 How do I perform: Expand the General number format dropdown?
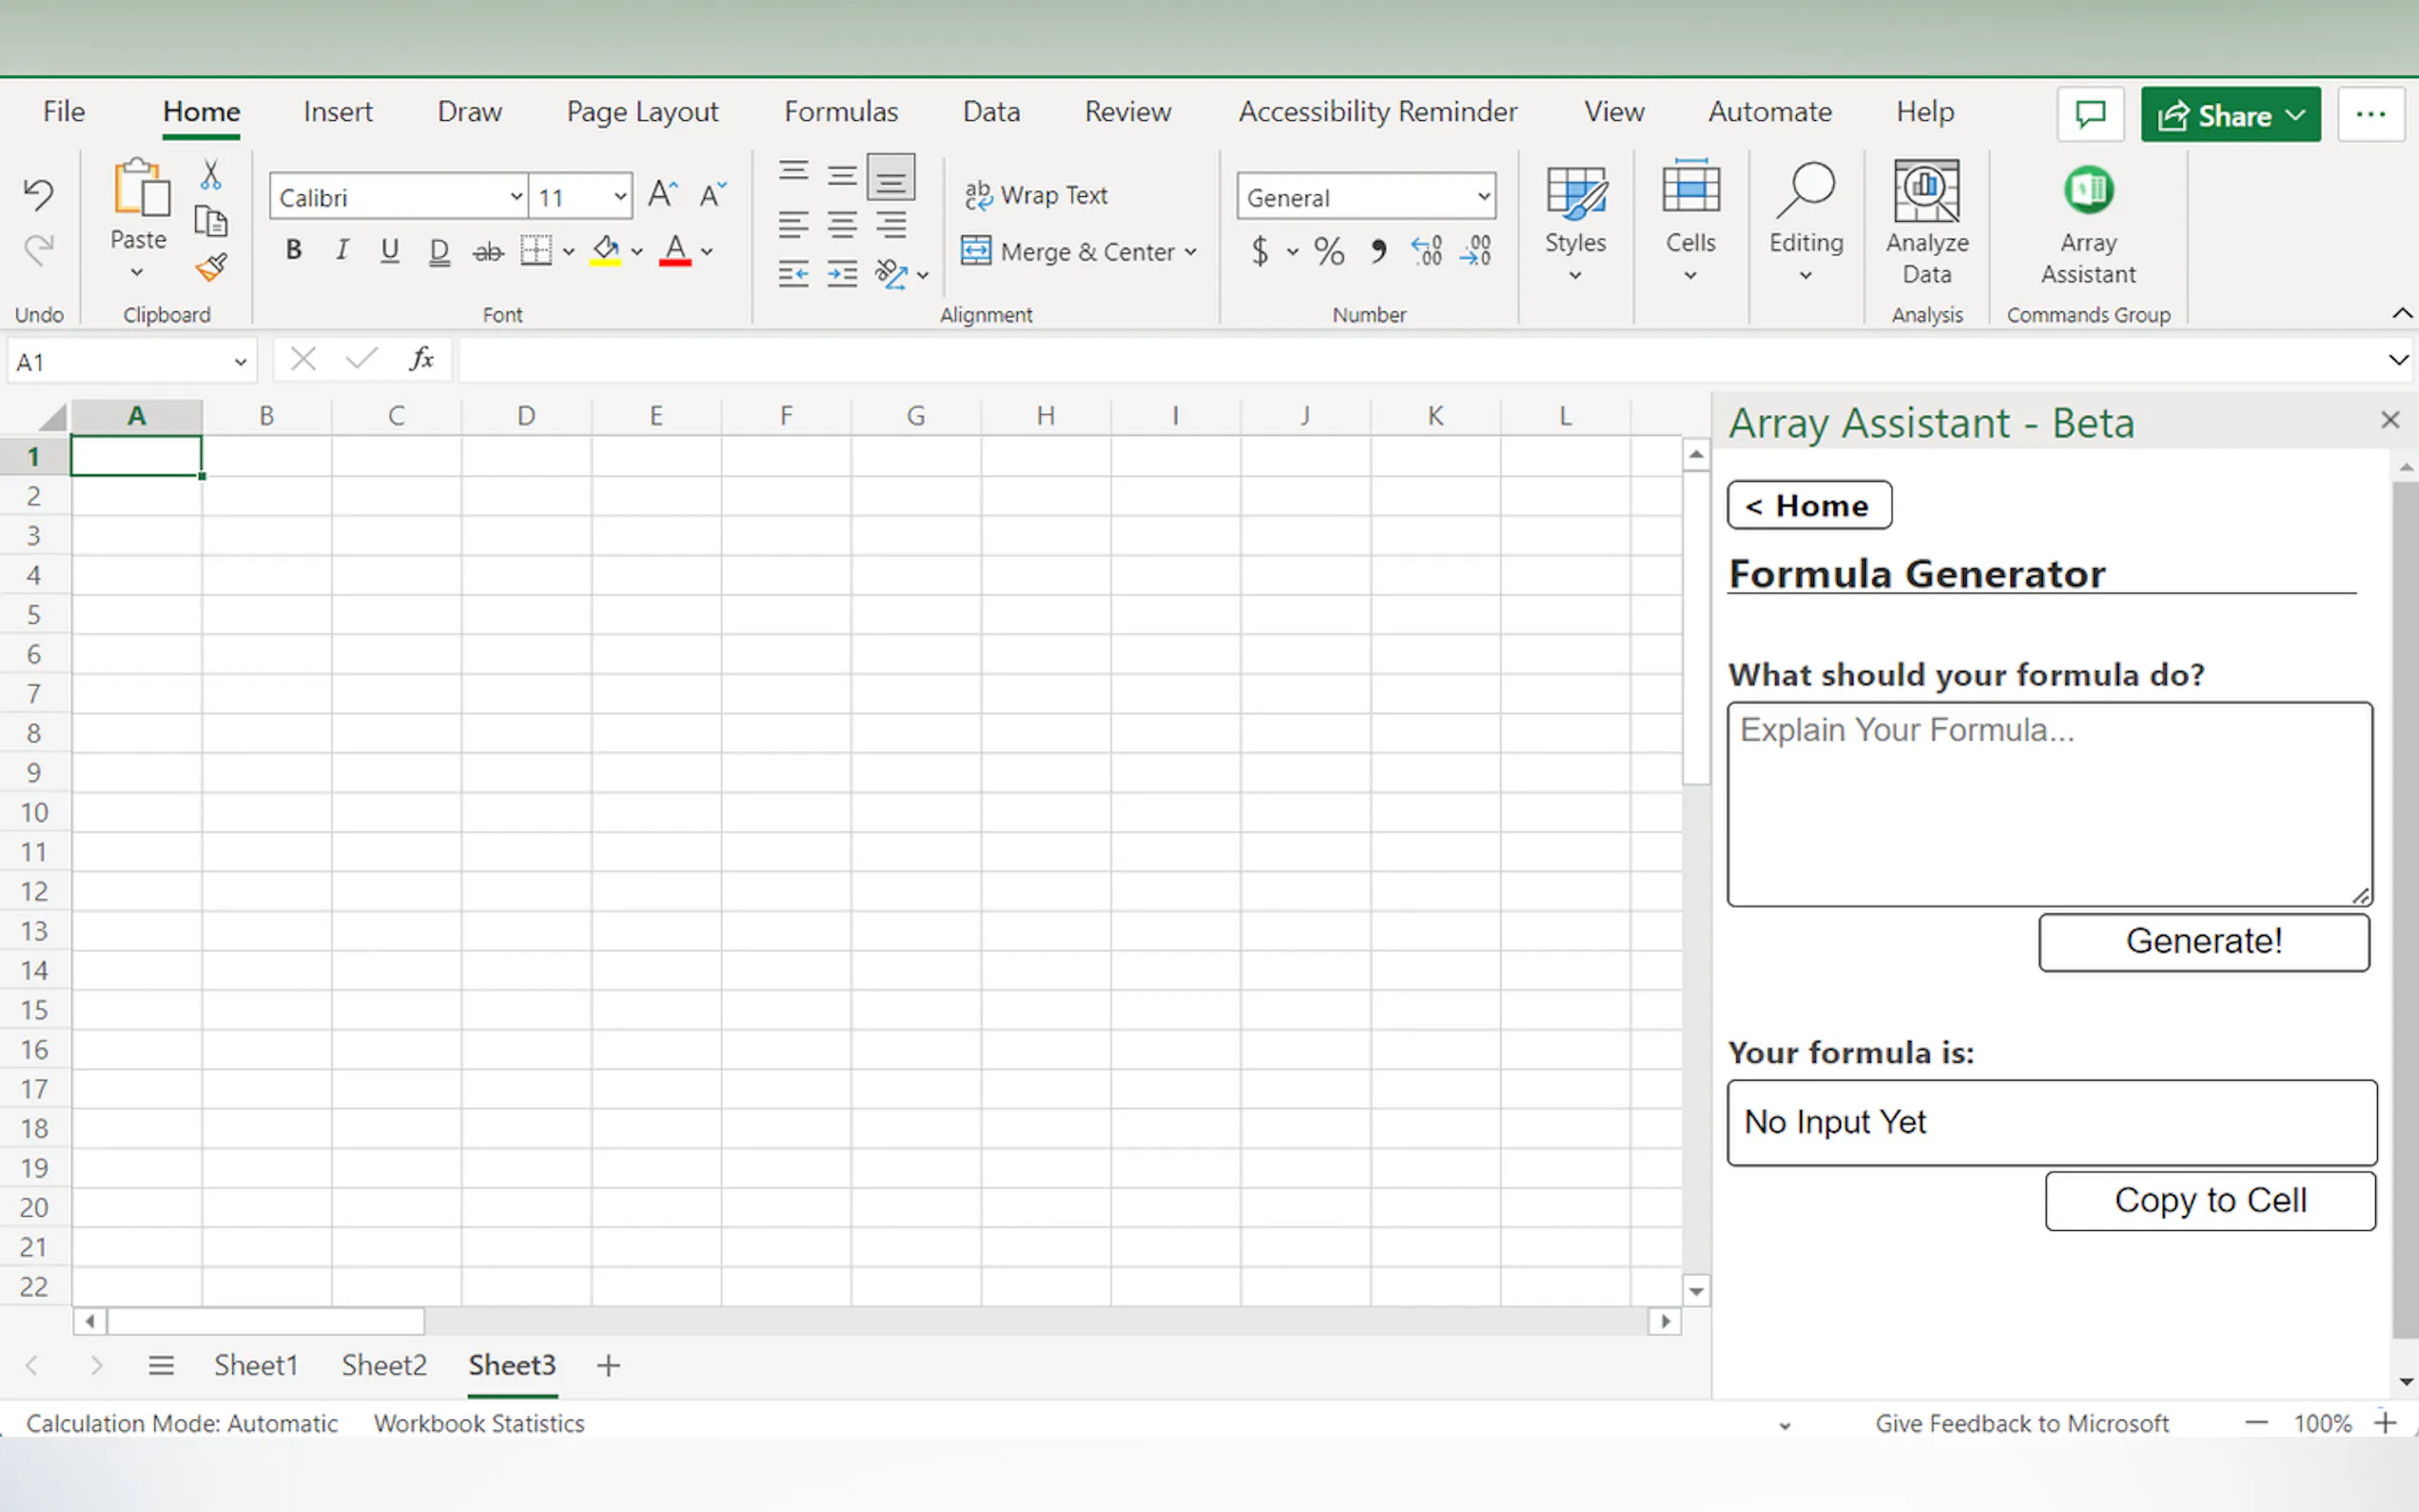[1483, 197]
